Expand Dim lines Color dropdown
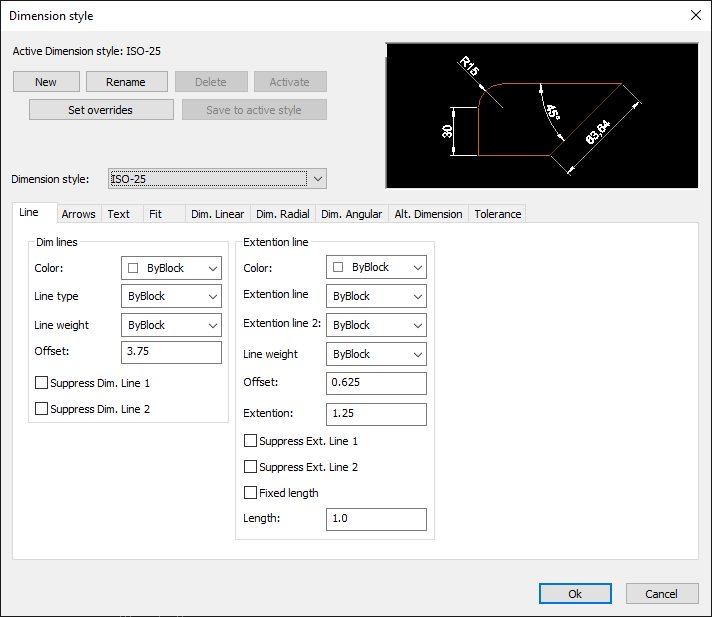Viewport: 712px width, 617px height. point(171,268)
